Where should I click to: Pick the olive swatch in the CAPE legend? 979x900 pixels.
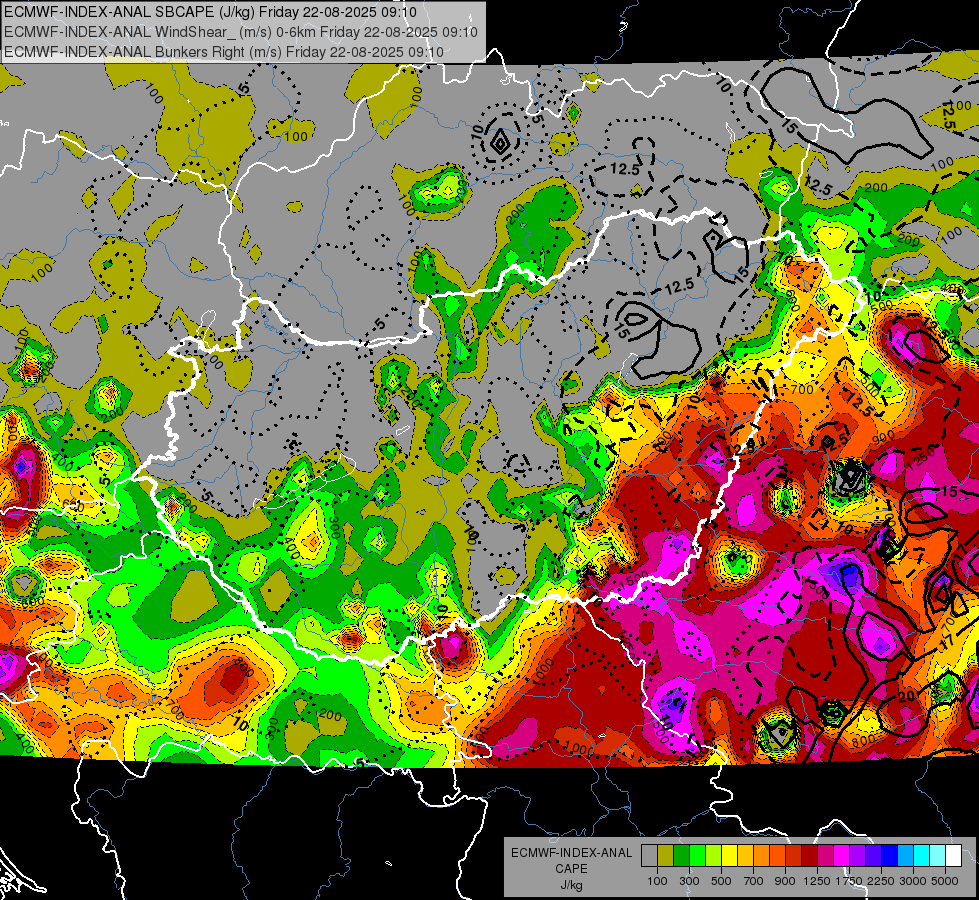pyautogui.click(x=666, y=856)
